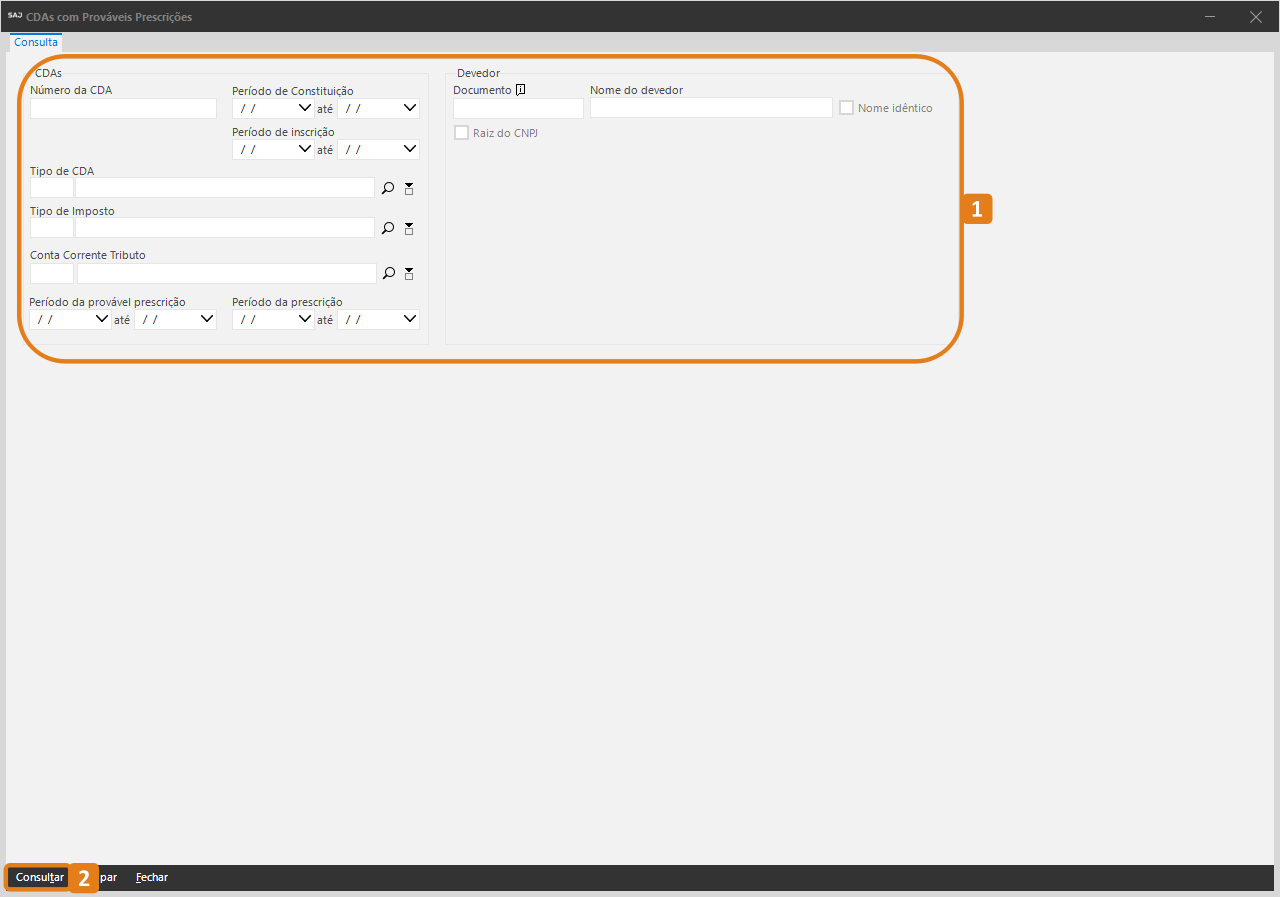This screenshot has height=897, width=1280.
Task: Click magnifier icon for Conta Corrente Tributo
Action: pyautogui.click(x=388, y=273)
